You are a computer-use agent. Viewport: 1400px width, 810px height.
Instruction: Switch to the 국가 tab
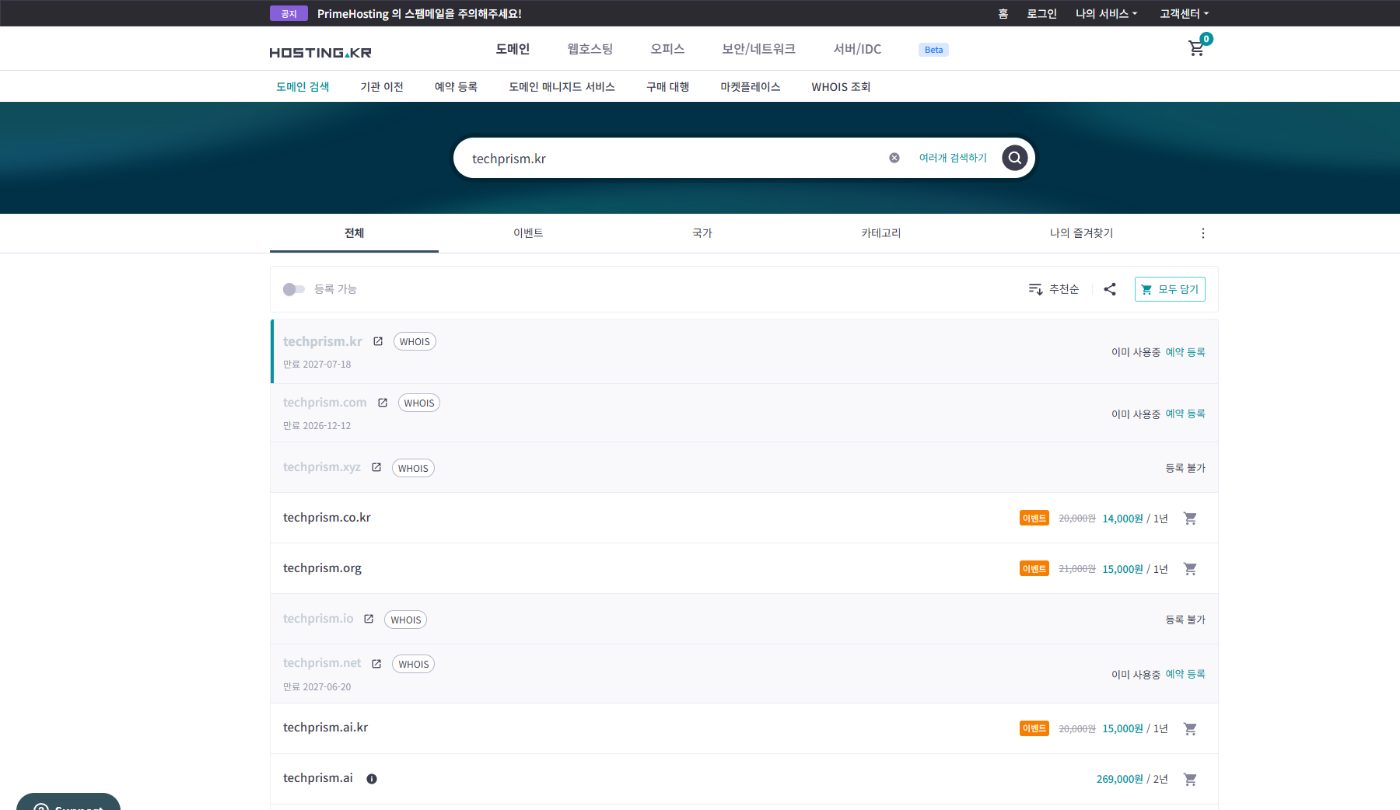tap(702, 233)
